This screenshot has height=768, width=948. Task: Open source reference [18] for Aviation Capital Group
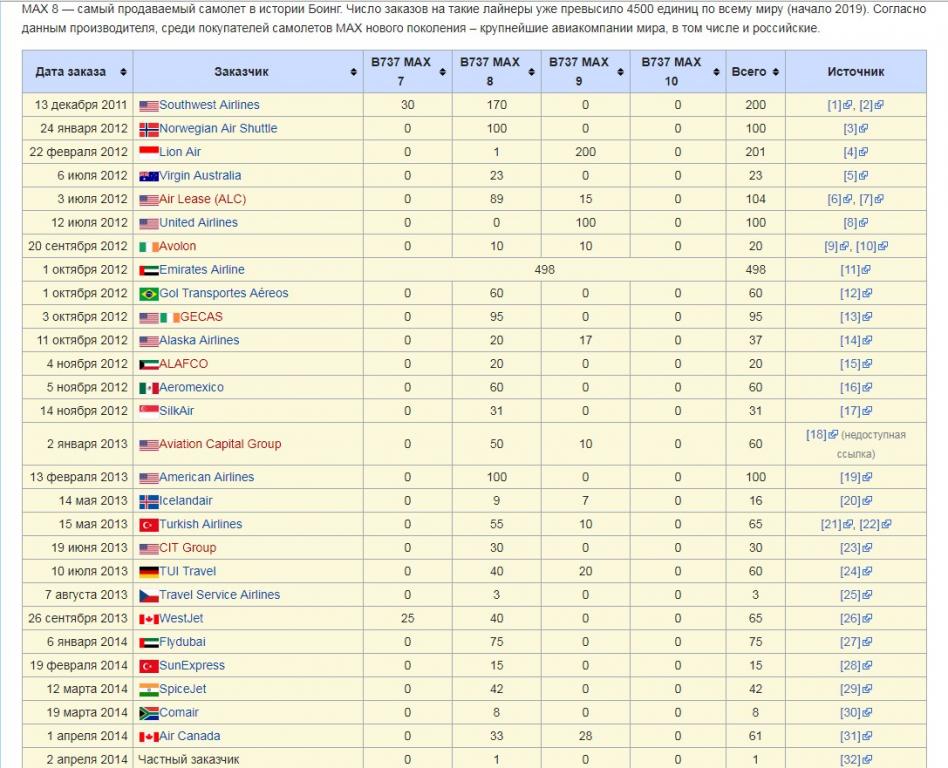[816, 435]
